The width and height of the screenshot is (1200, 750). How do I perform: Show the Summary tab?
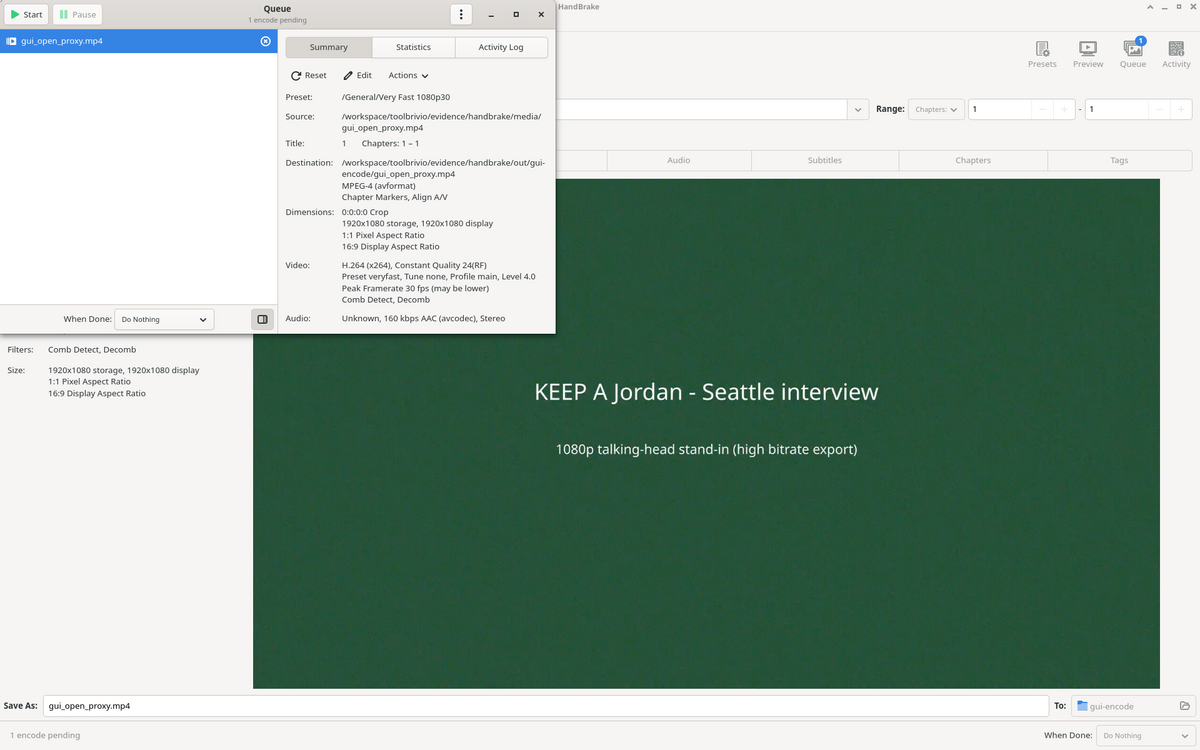329,47
